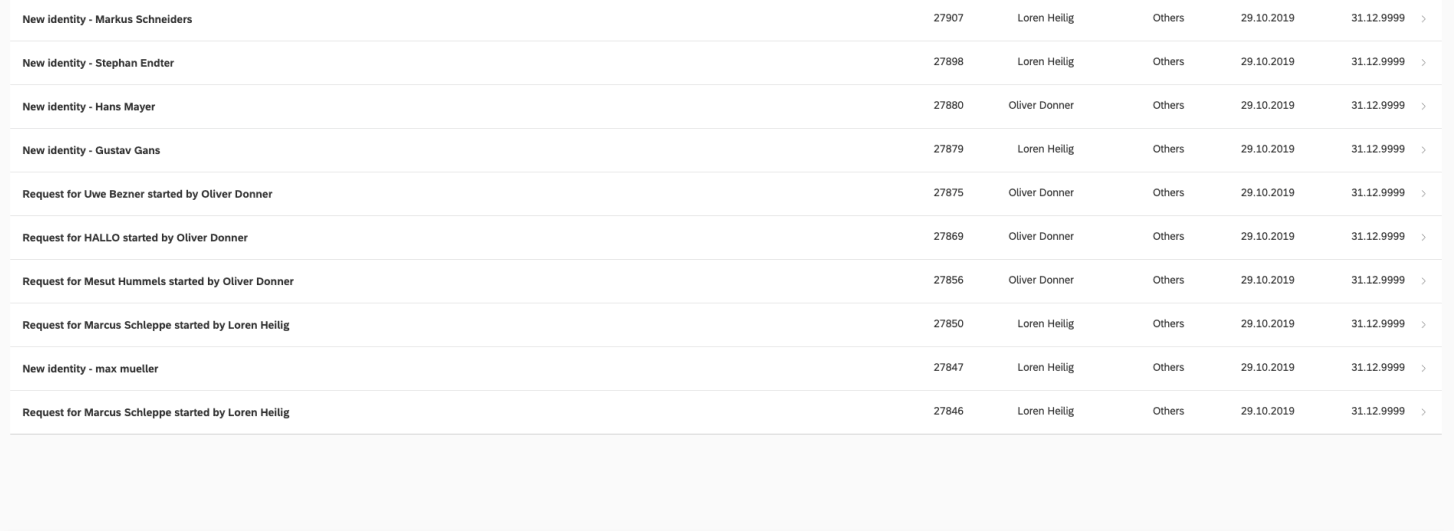Click chevron on HALLO request row
1454x531 pixels.
(x=1423, y=237)
